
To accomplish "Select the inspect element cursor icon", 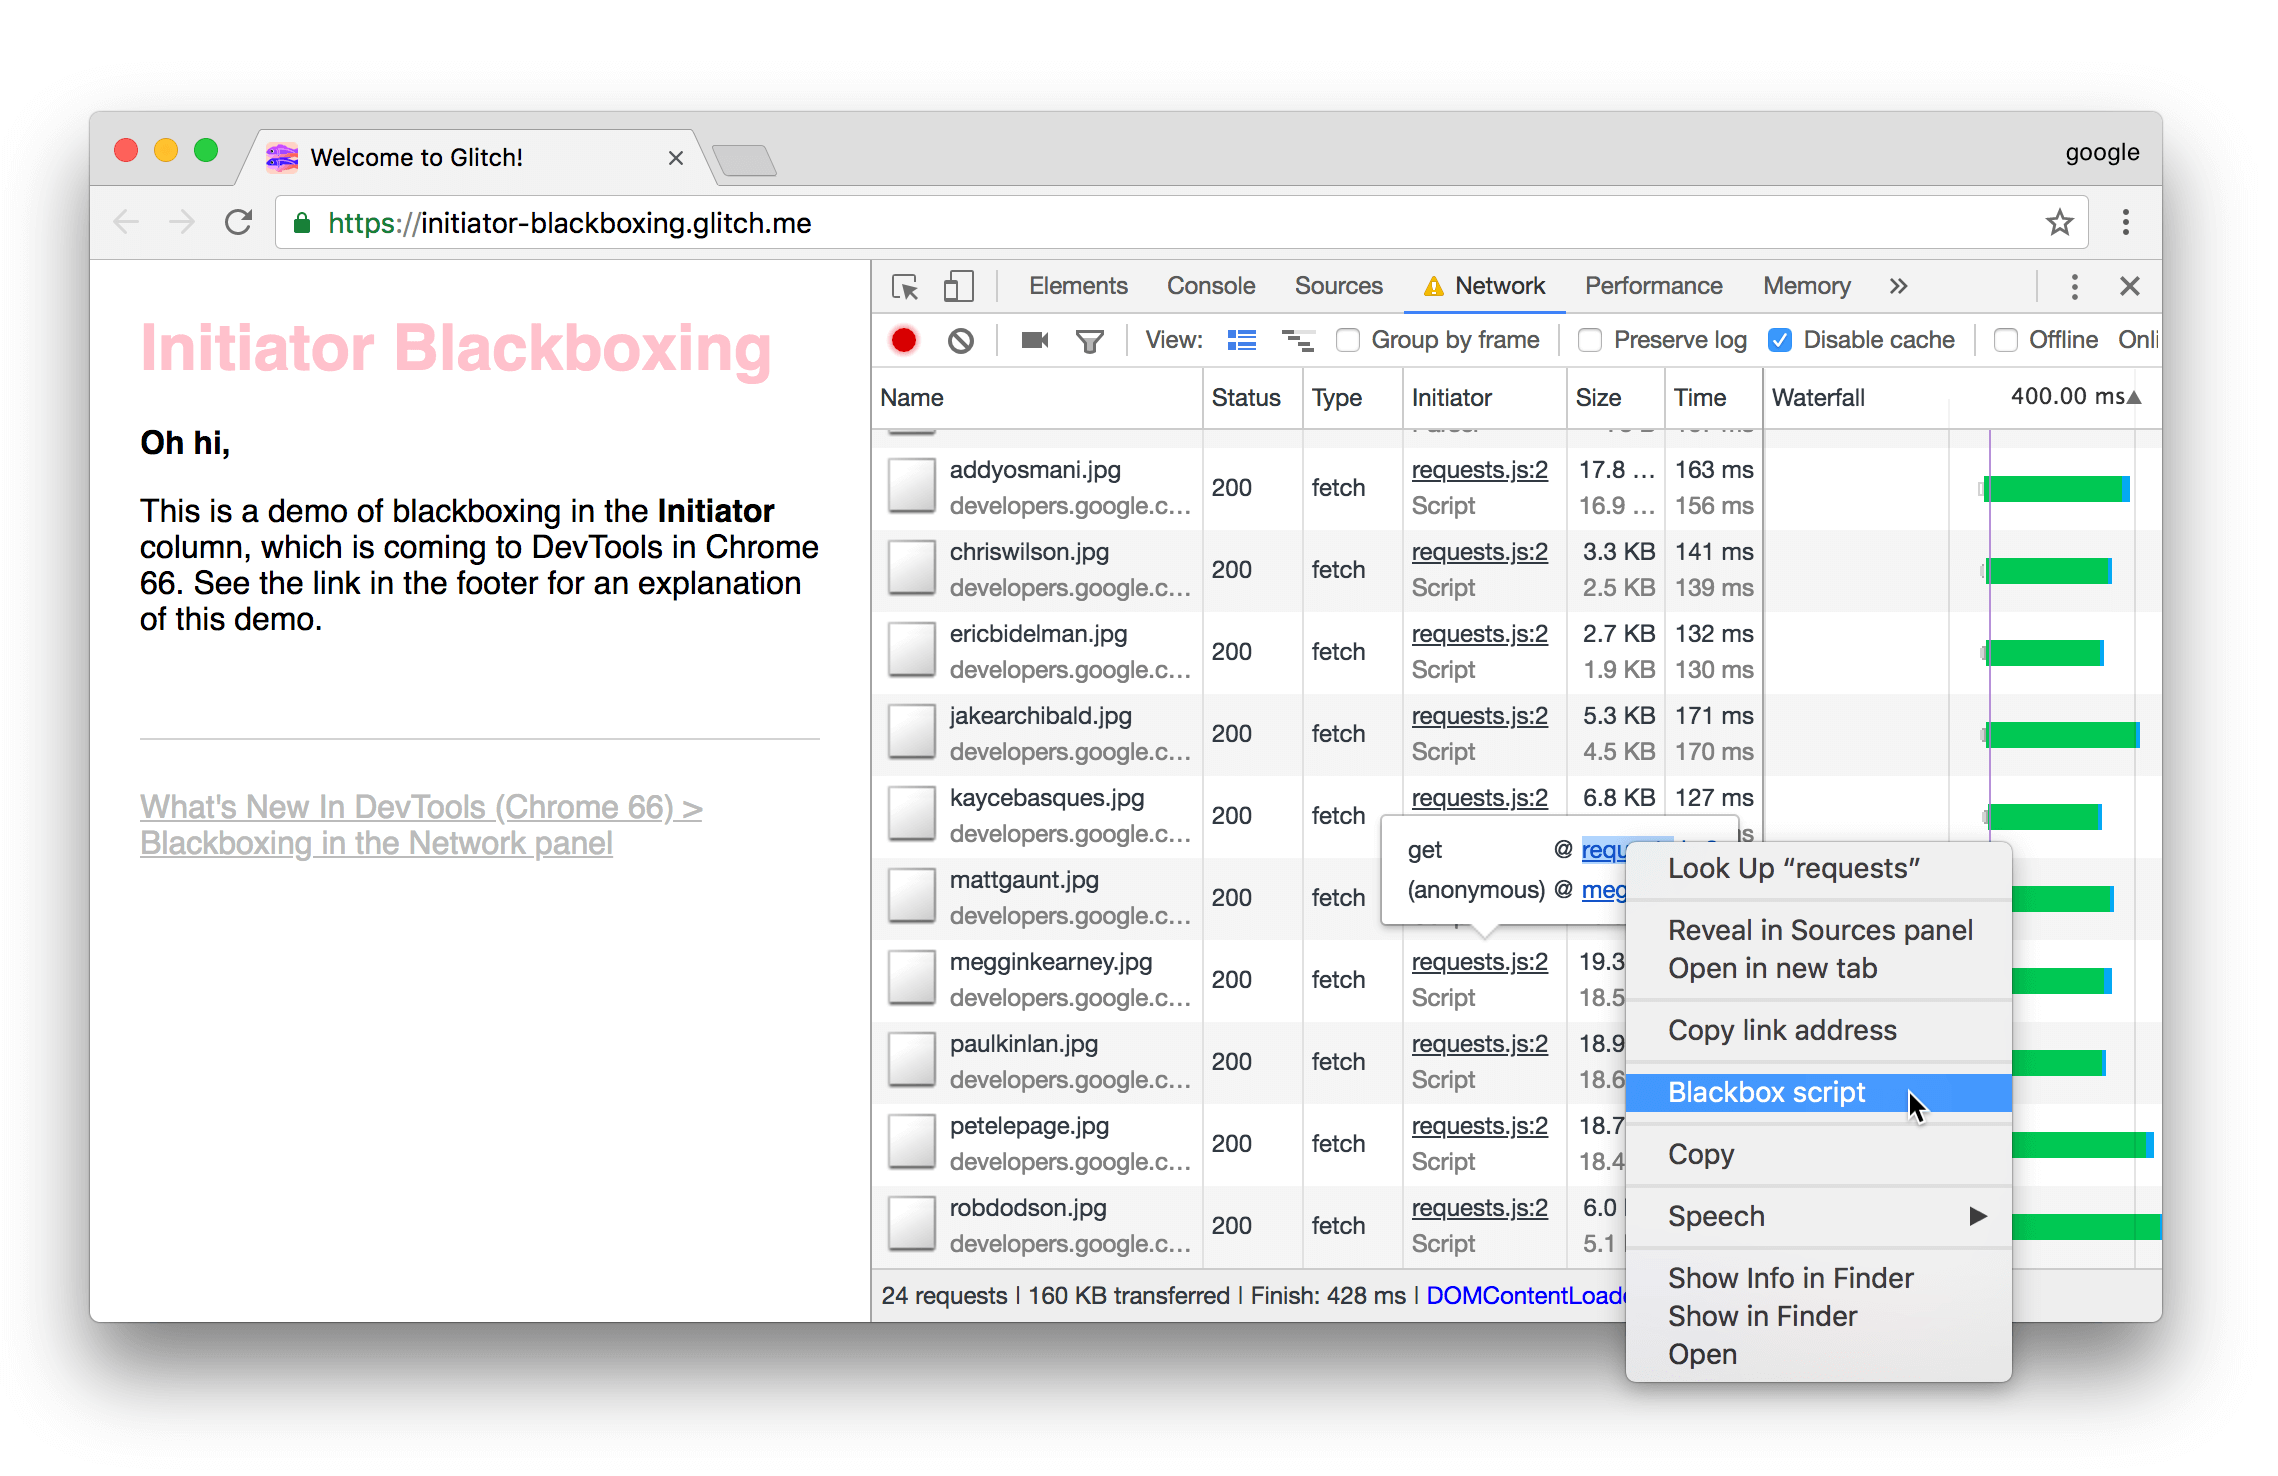I will [905, 287].
